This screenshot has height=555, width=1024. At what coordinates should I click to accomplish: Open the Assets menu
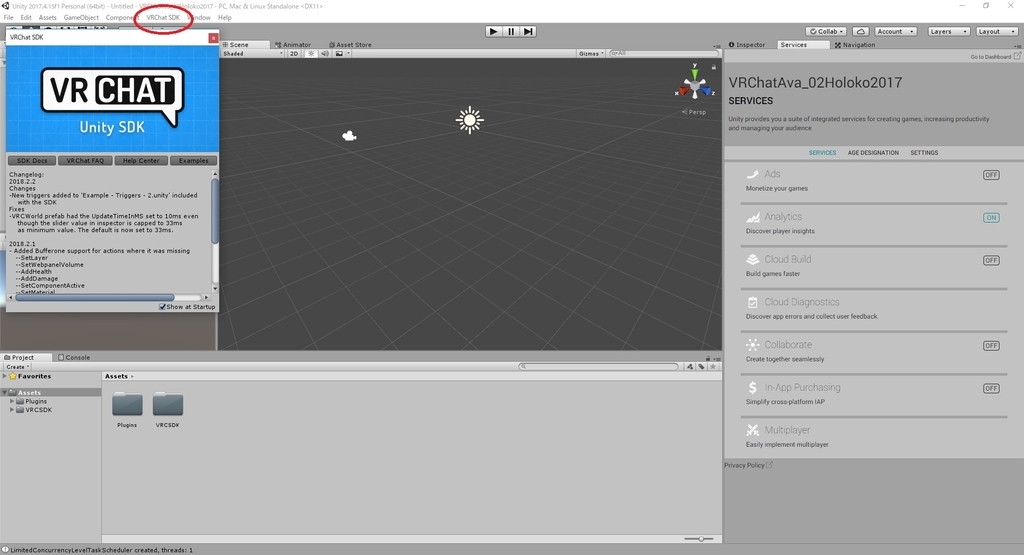pyautogui.click(x=48, y=18)
